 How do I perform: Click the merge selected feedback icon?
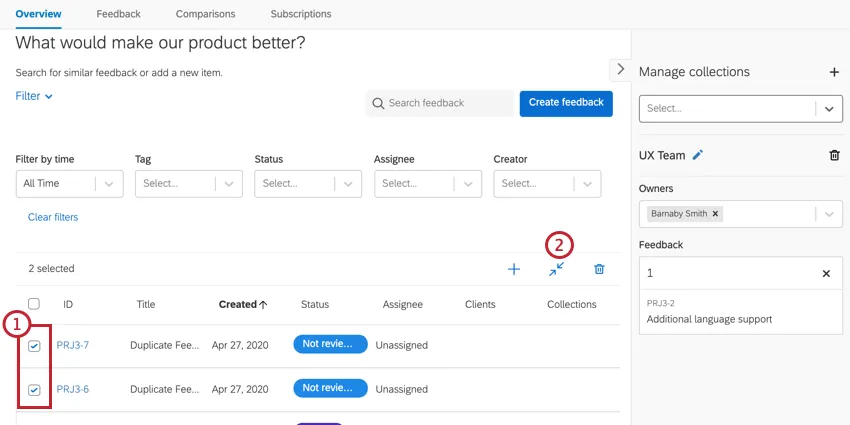click(556, 269)
